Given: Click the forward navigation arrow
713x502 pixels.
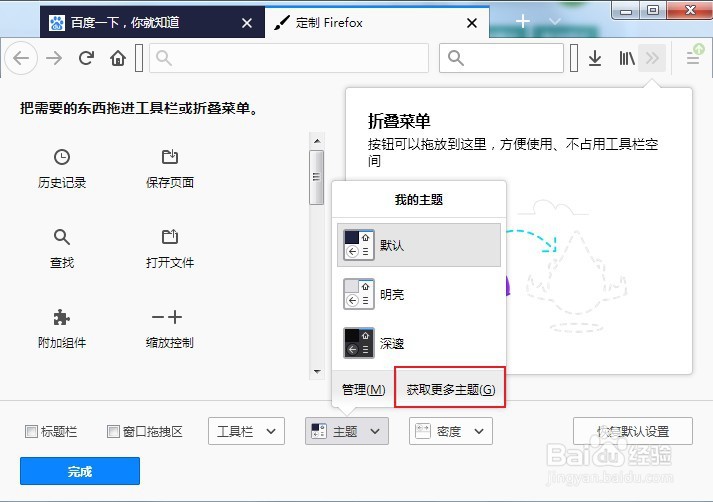Looking at the screenshot, I should 54,58.
